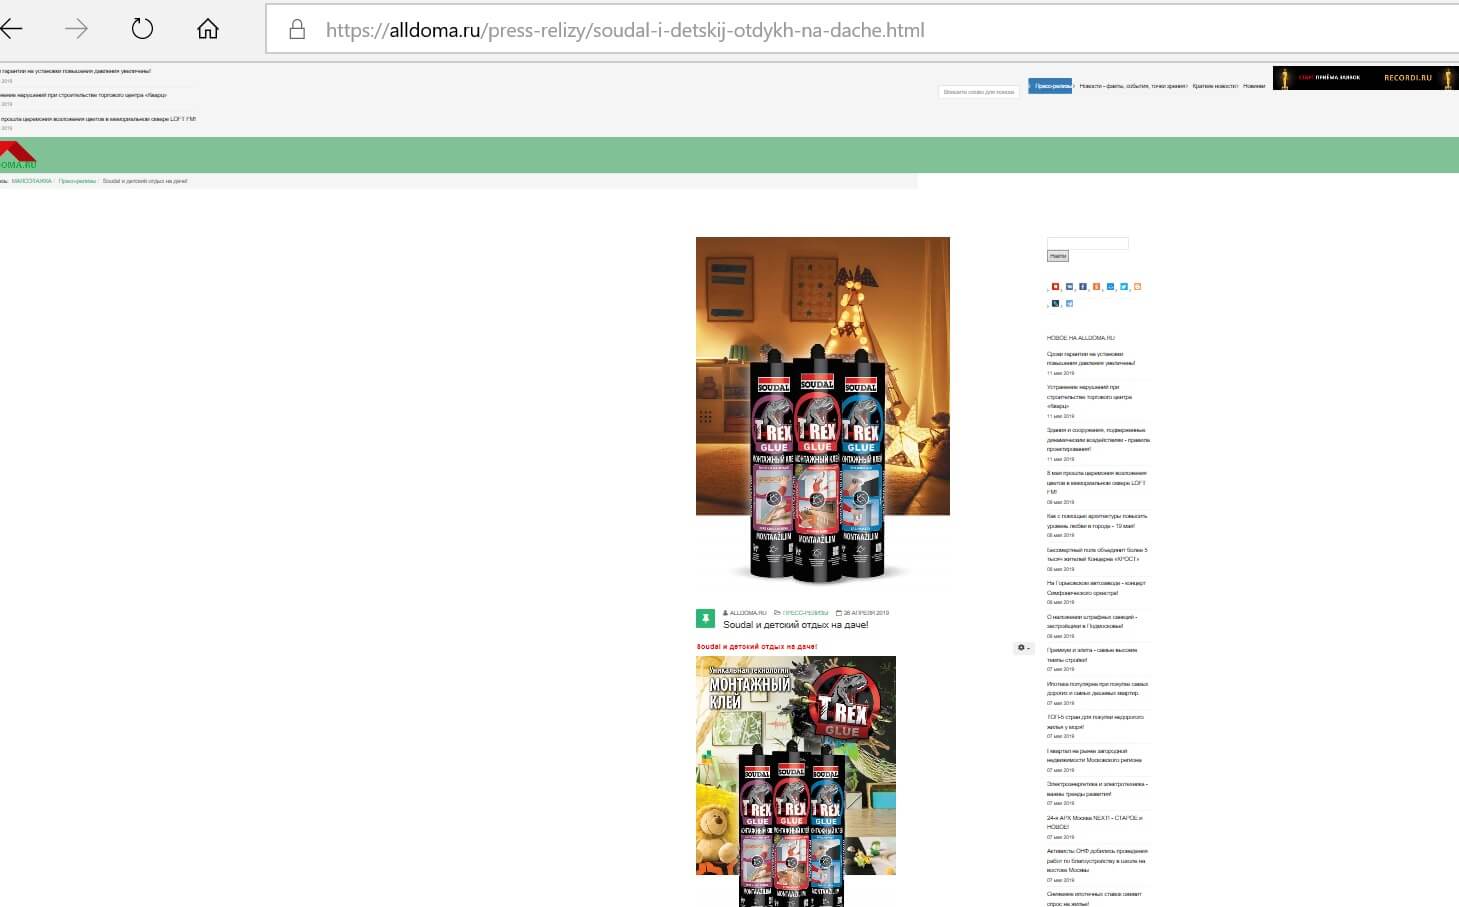
Task: Click the orange RSS feed icon
Action: coord(1137,287)
